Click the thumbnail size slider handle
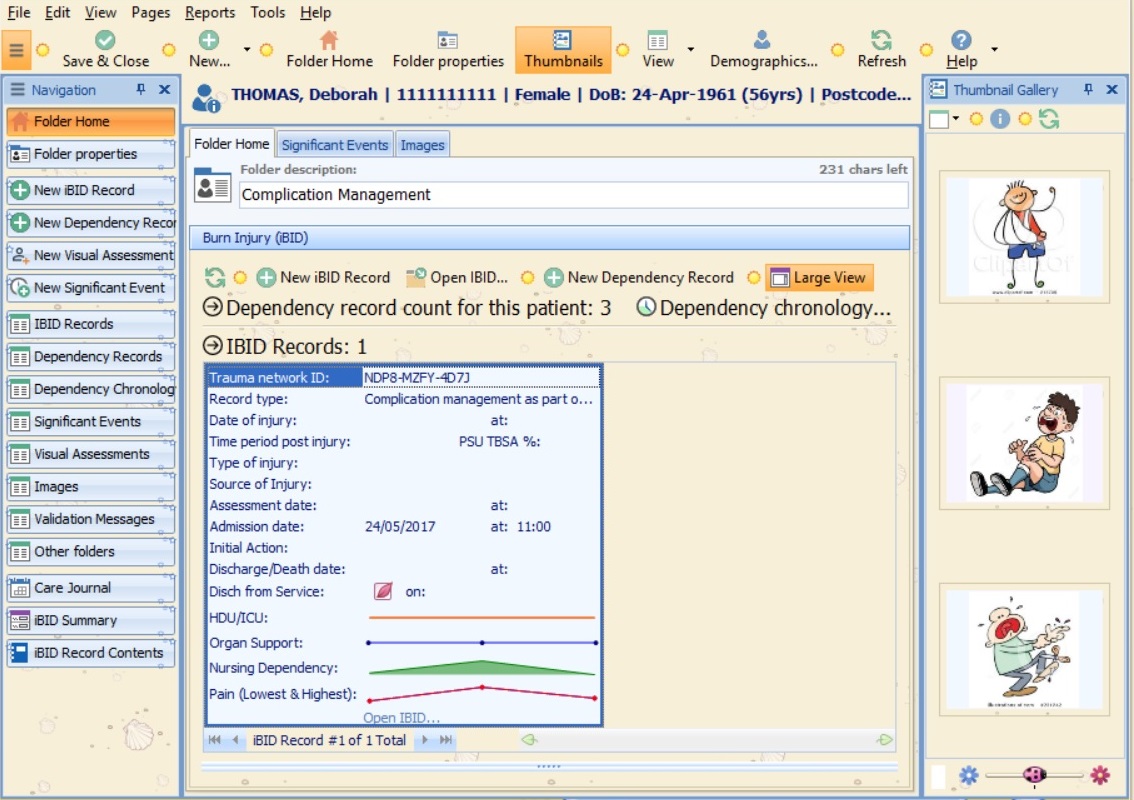The height and width of the screenshot is (800, 1134). pyautogui.click(x=1033, y=775)
